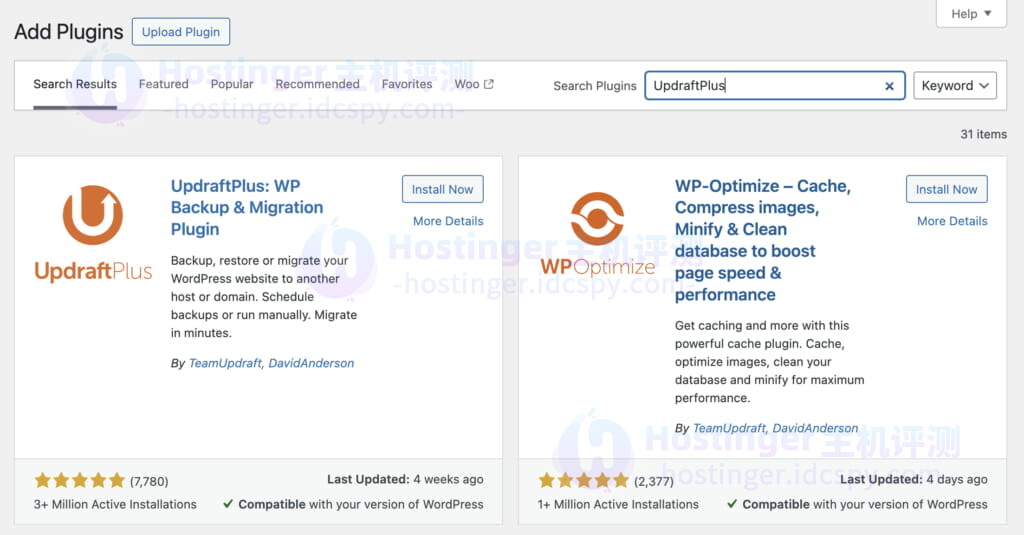Click the external link icon beside Woo
This screenshot has height=535, width=1024.
point(489,85)
